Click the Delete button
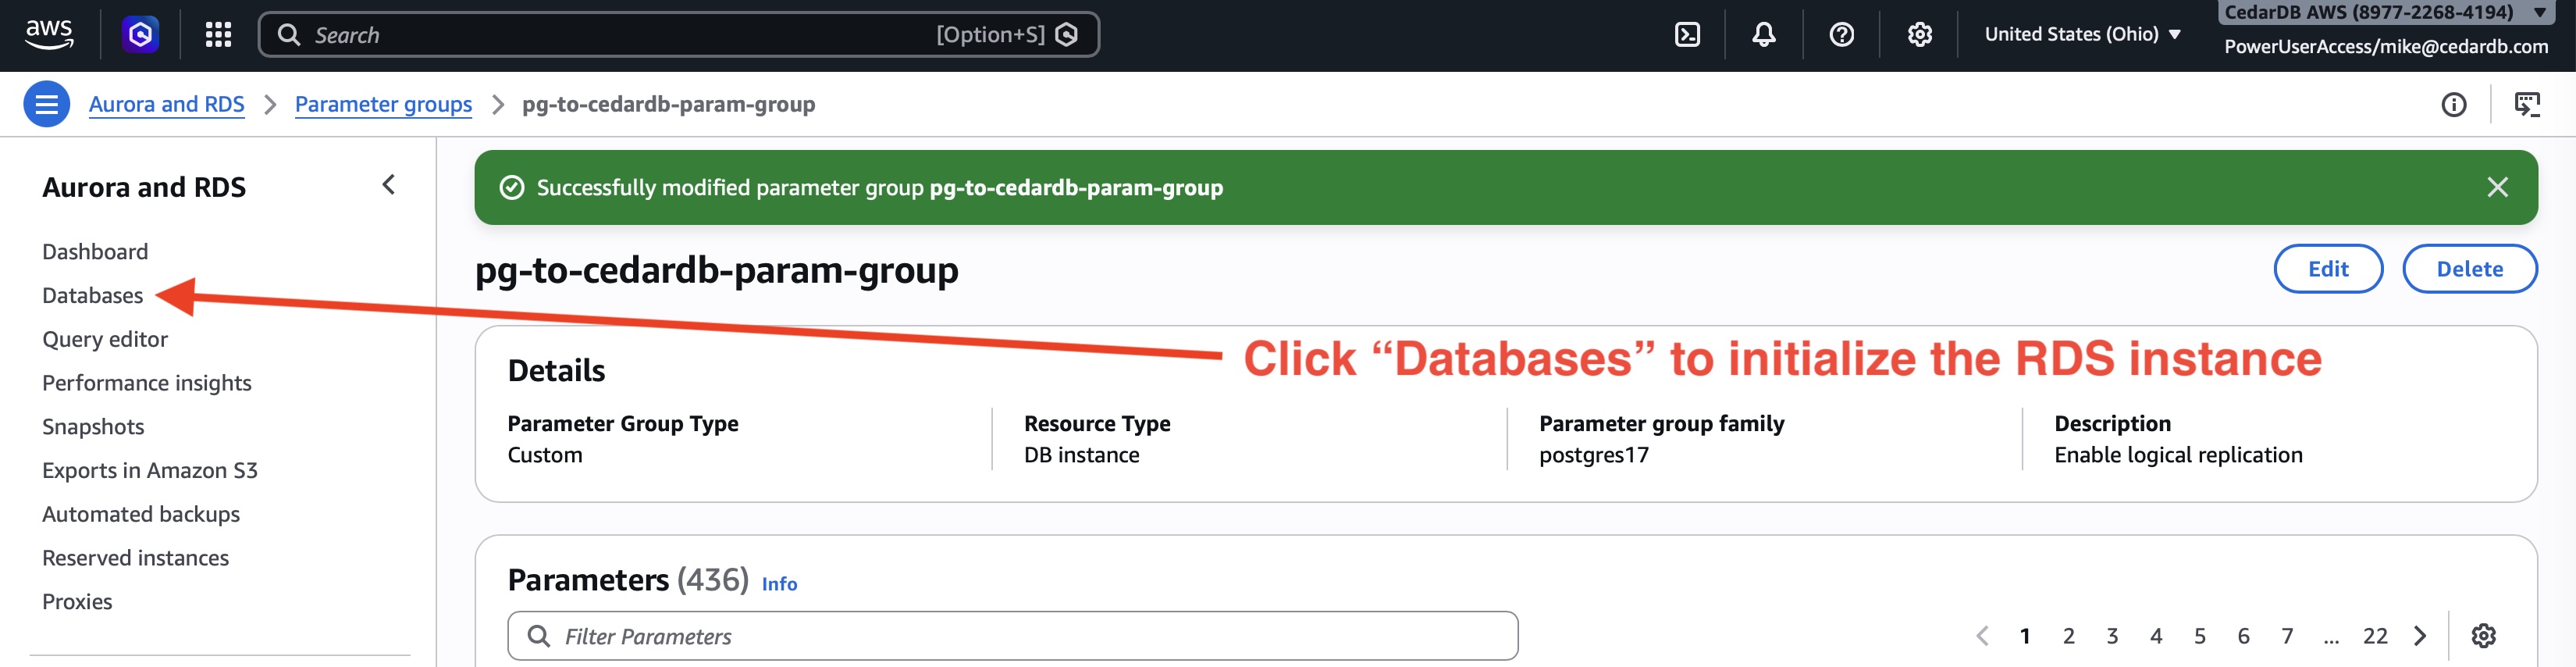 tap(2469, 269)
